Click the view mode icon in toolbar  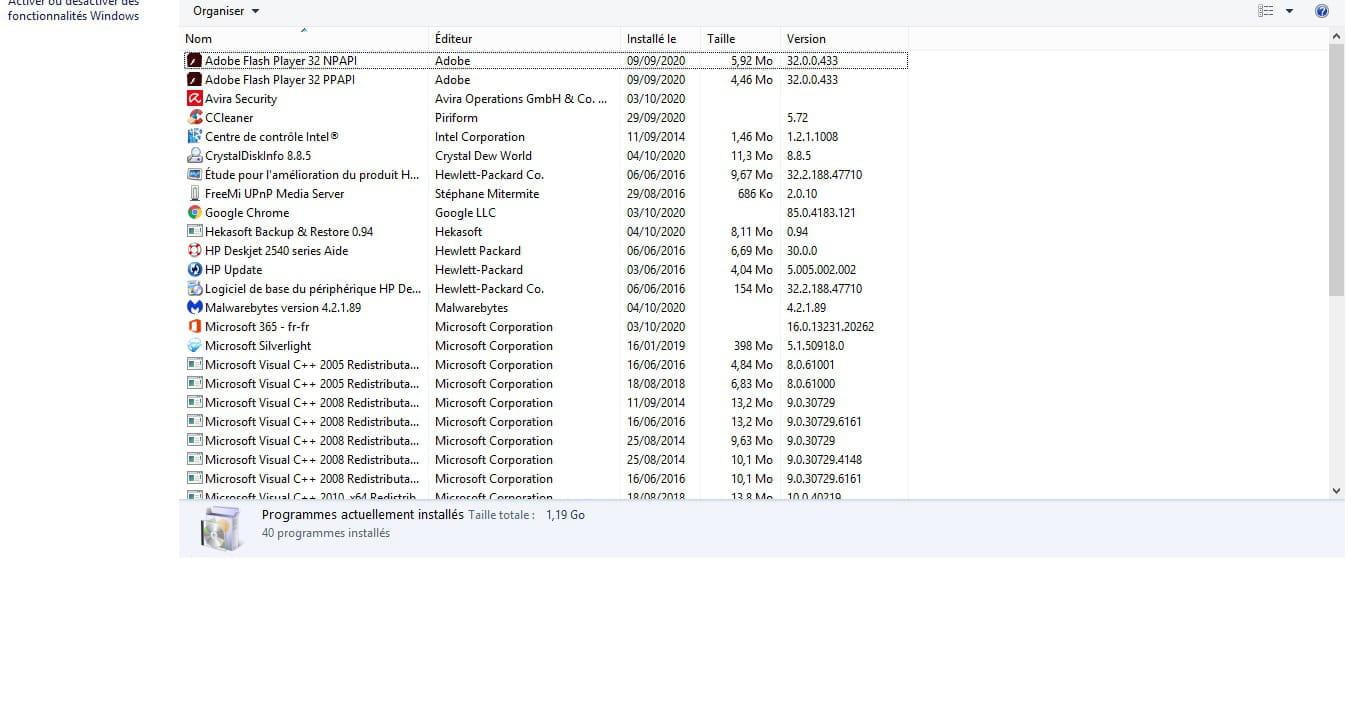1266,11
